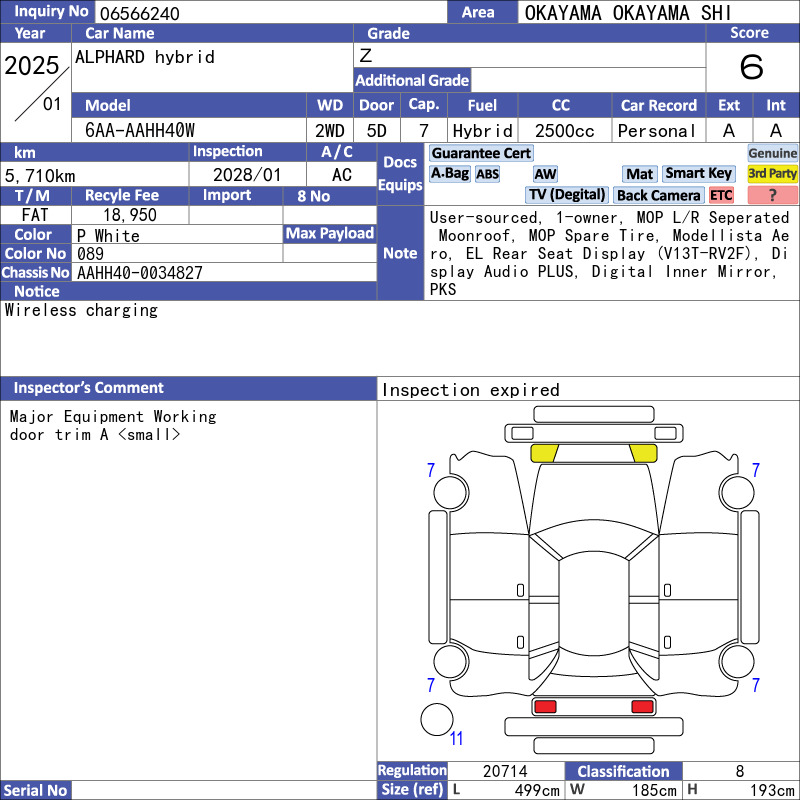Click the Serial No label
The image size is (800, 800).
click(35, 790)
